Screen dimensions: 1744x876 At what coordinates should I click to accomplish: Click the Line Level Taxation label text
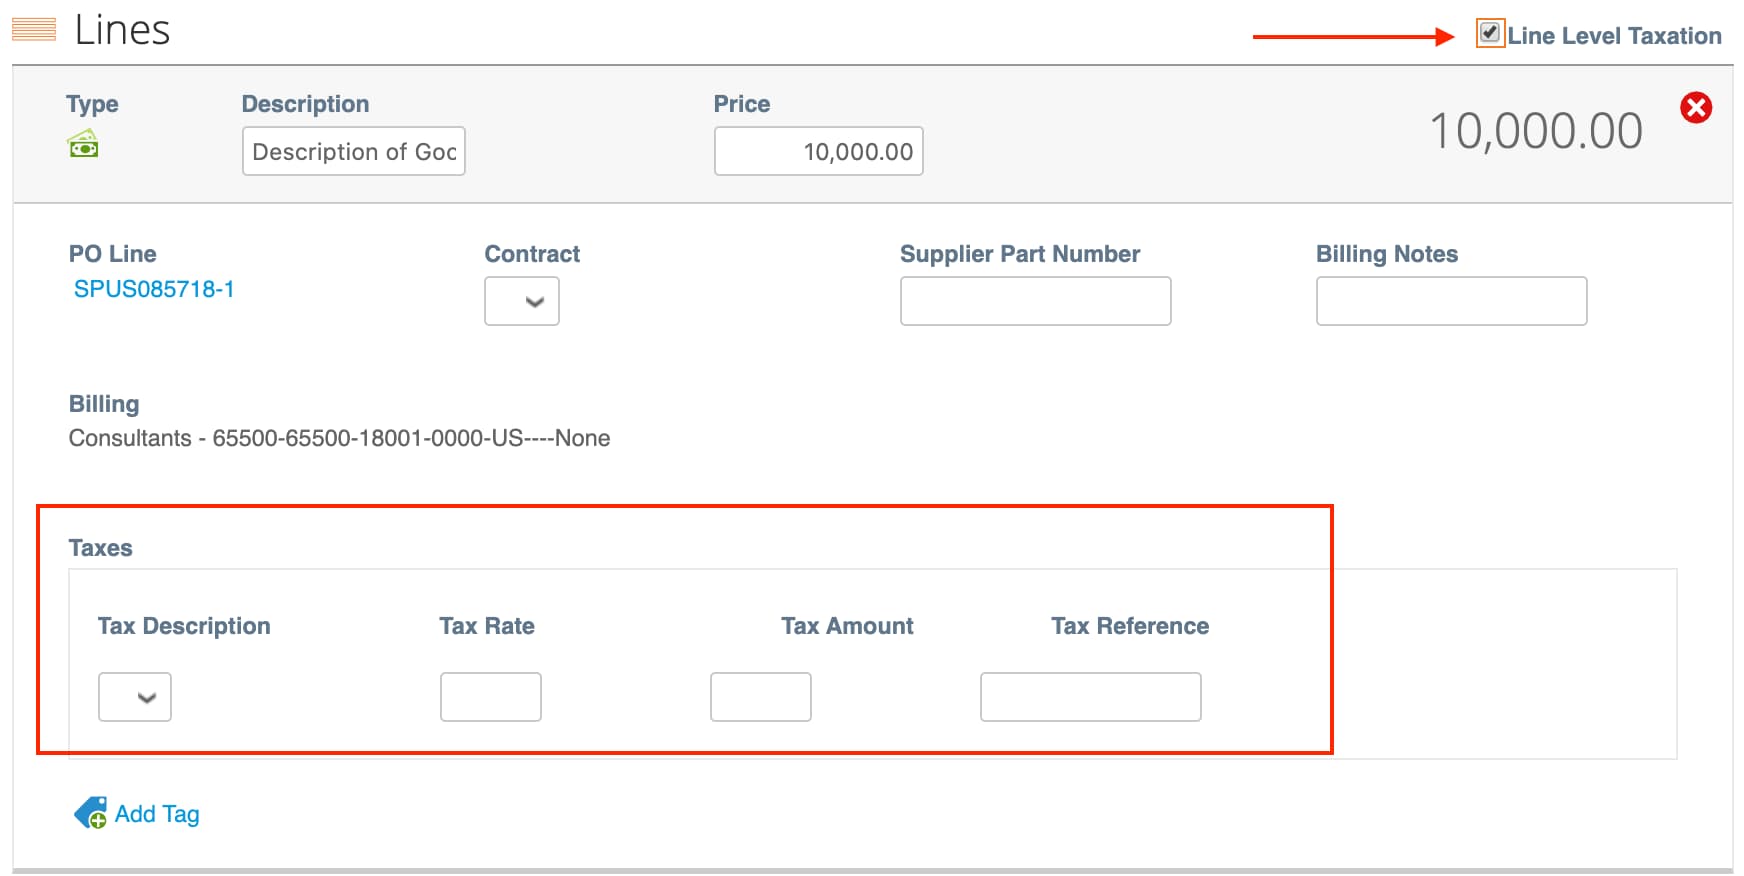[x=1614, y=36]
